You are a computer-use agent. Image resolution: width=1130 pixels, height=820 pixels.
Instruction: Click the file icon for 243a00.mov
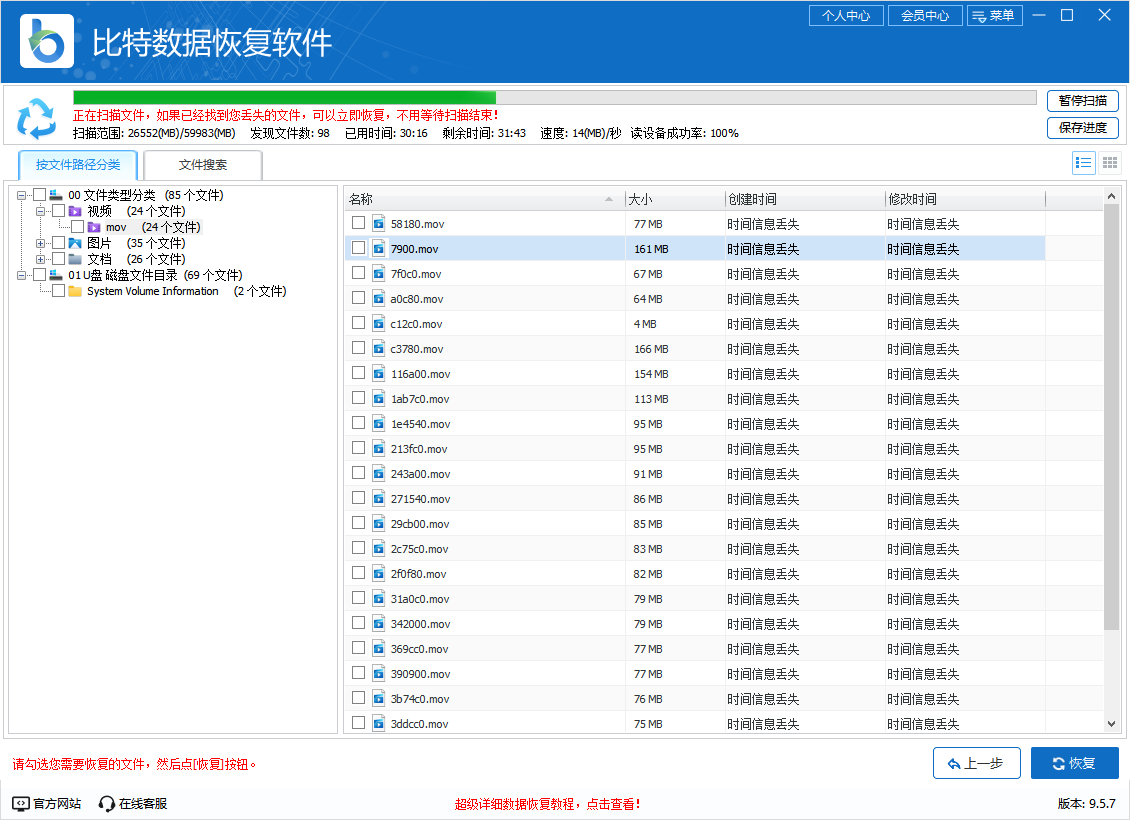tap(378, 473)
